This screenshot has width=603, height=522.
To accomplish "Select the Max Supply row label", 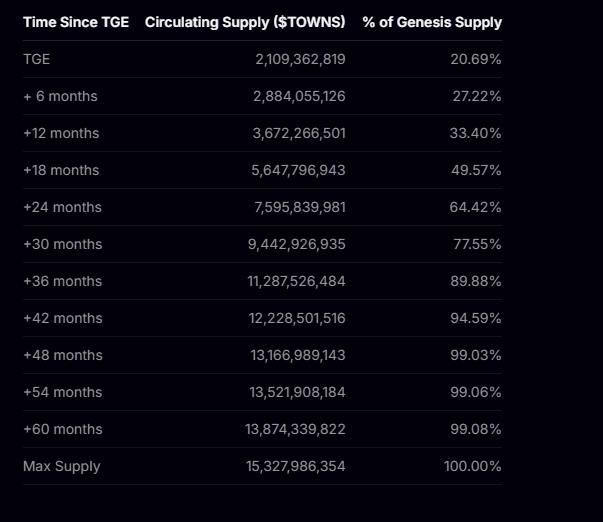I will [62, 466].
